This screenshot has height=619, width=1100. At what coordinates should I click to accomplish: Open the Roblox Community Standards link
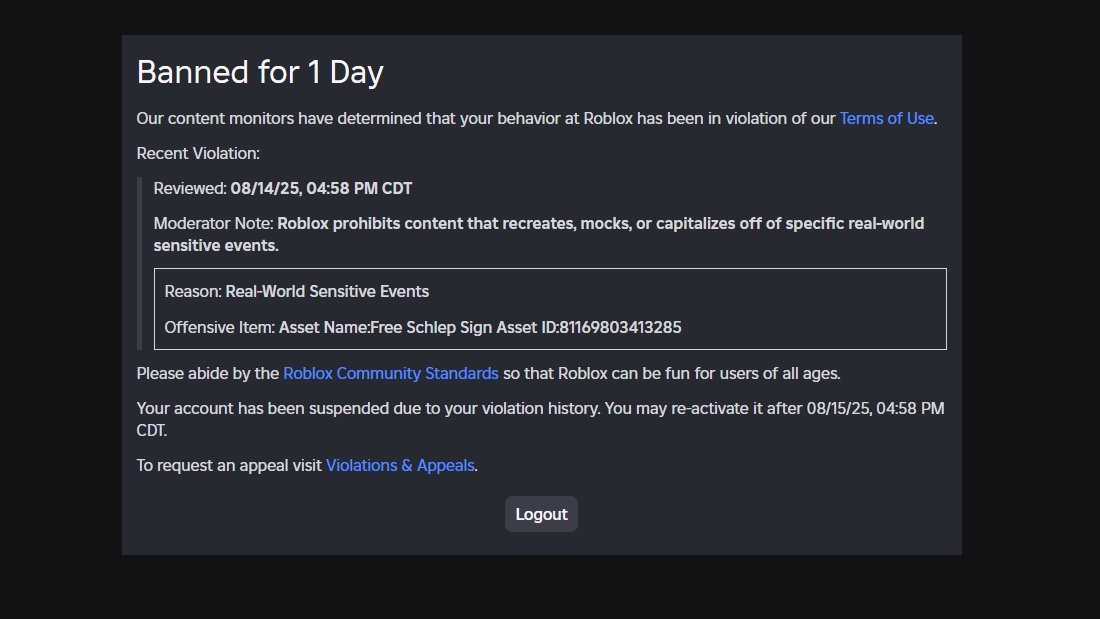click(x=391, y=373)
